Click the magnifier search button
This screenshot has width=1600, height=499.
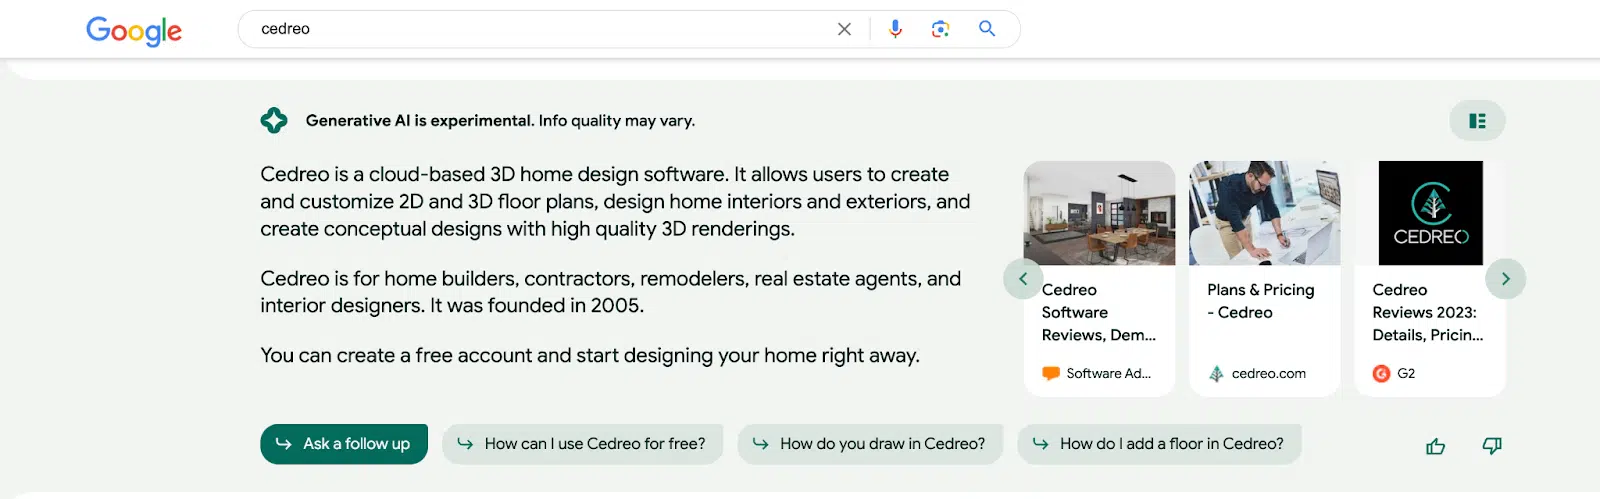point(987,29)
